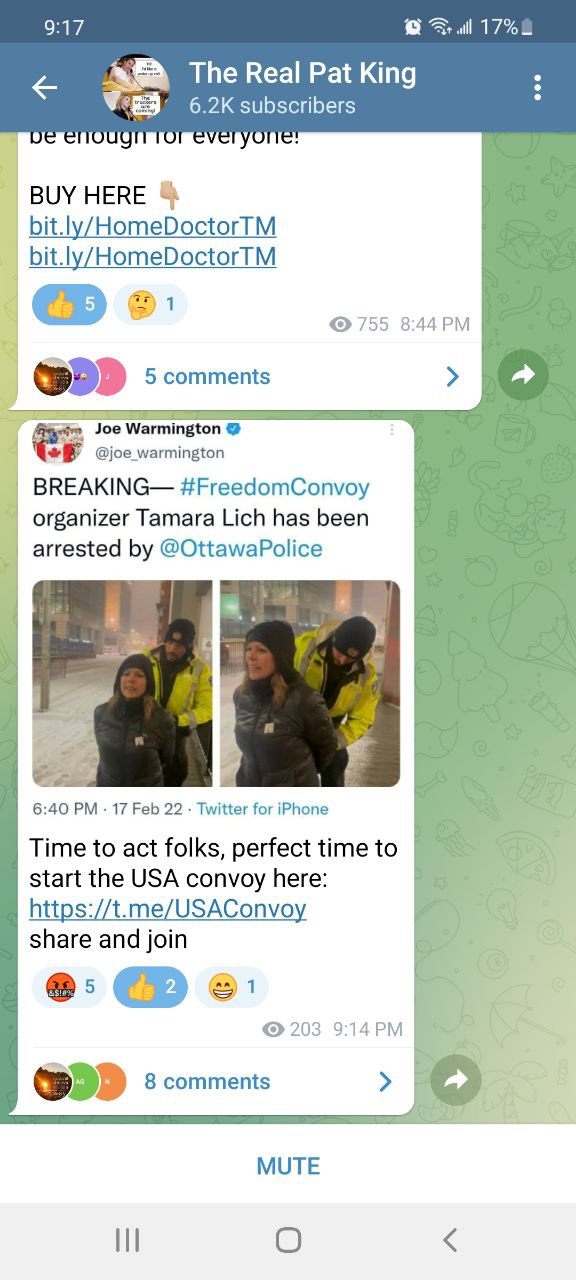
Task: Open the three-dot channel options menu
Action: 538,88
